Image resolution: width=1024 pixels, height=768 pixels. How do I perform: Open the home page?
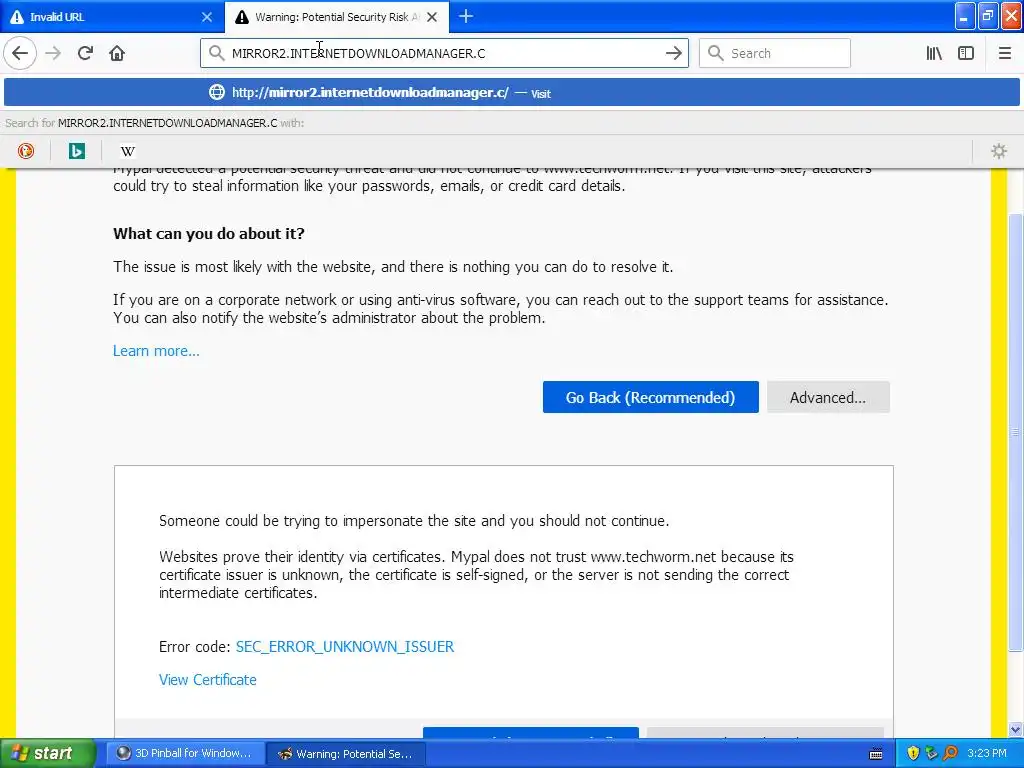117,53
